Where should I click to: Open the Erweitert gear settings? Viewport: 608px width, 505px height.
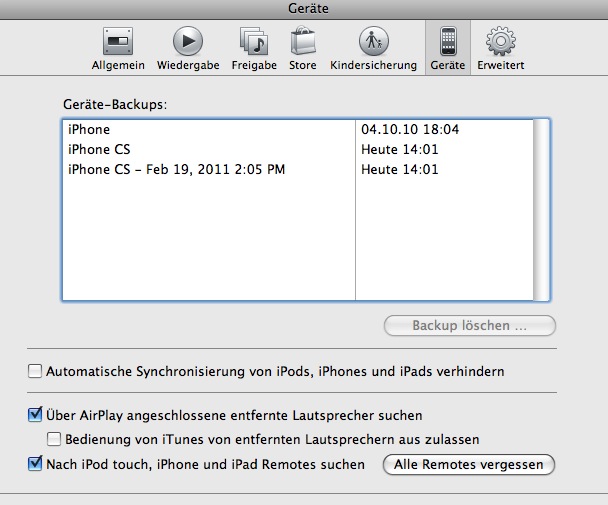click(x=500, y=44)
